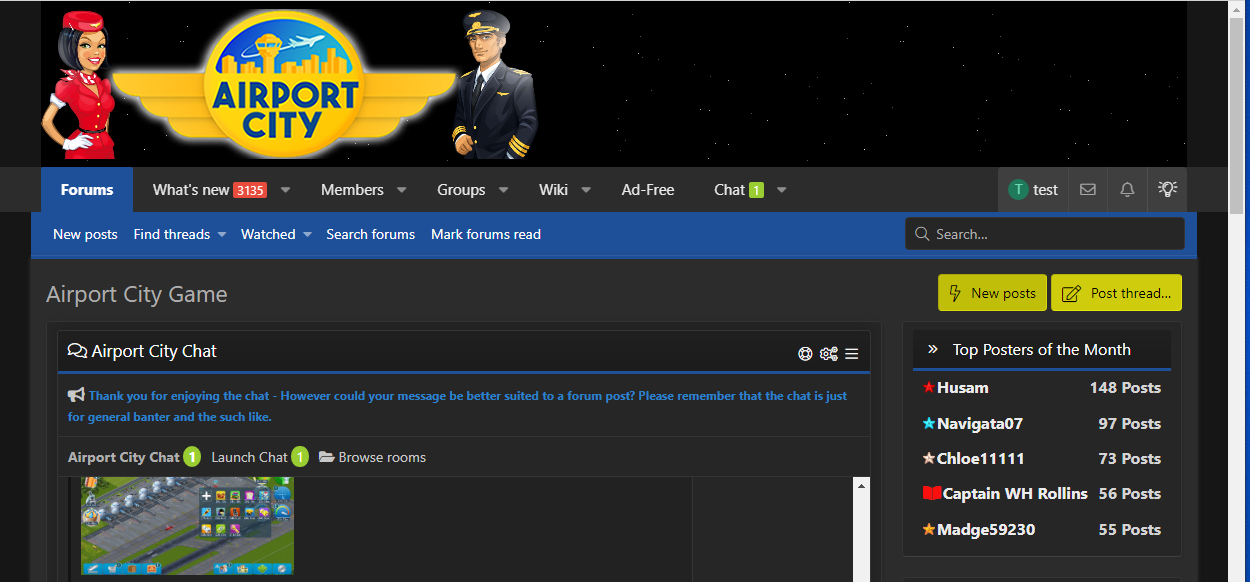The image size is (1250, 582).
Task: Open chat settings gears icon
Action: pyautogui.click(x=828, y=353)
